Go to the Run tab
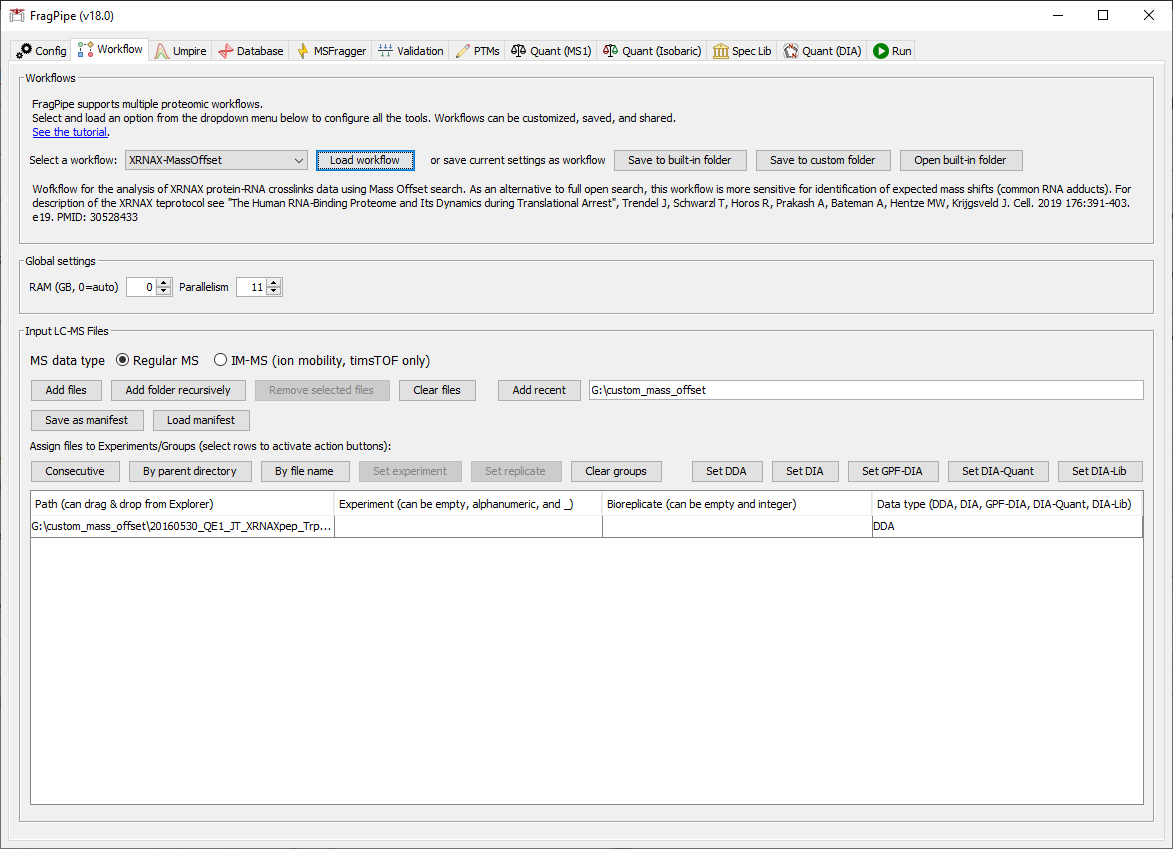1173x849 pixels. click(x=892, y=51)
